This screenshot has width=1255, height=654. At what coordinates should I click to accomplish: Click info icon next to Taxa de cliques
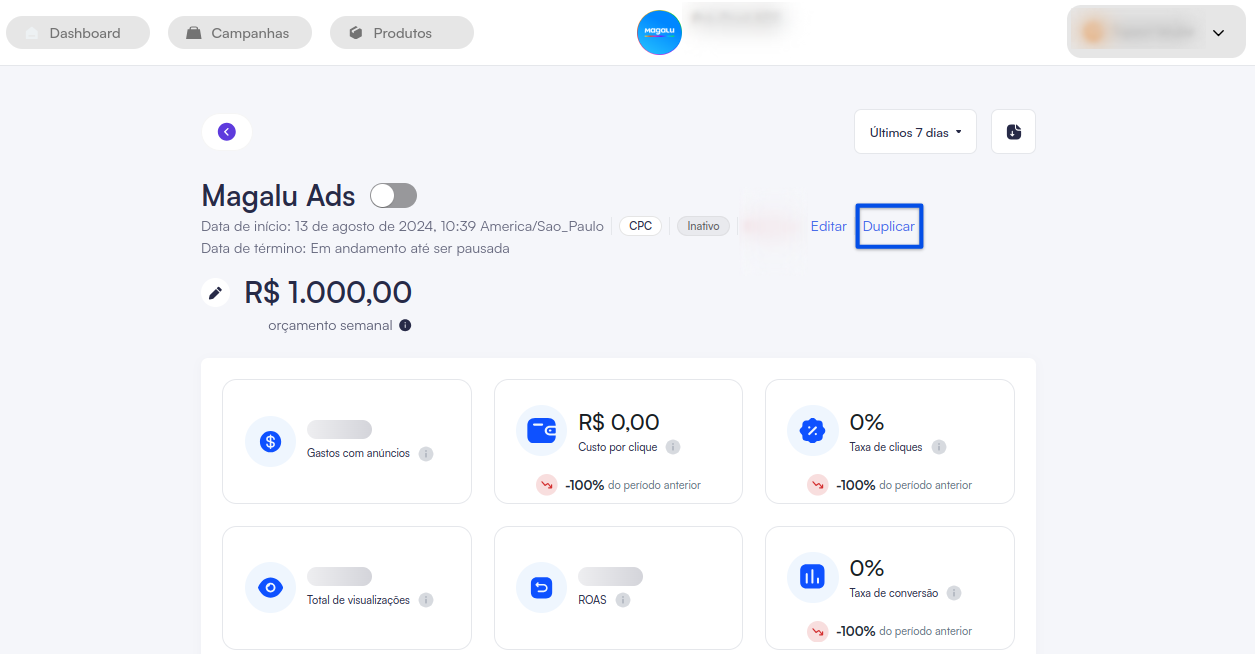click(x=938, y=447)
